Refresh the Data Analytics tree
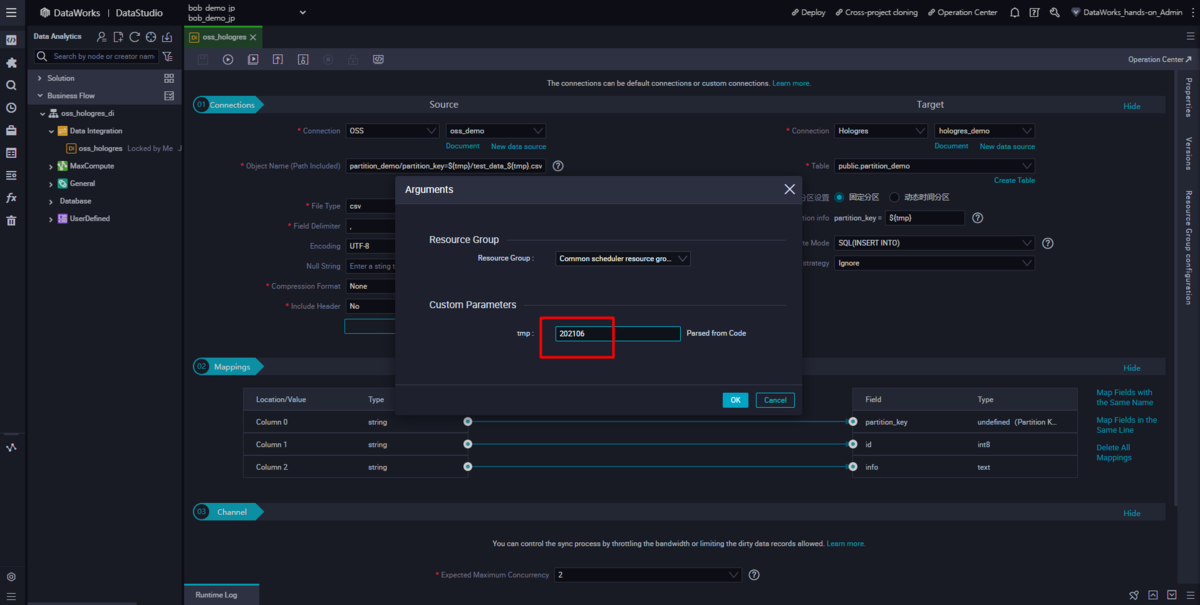The image size is (1200, 605). coord(134,37)
